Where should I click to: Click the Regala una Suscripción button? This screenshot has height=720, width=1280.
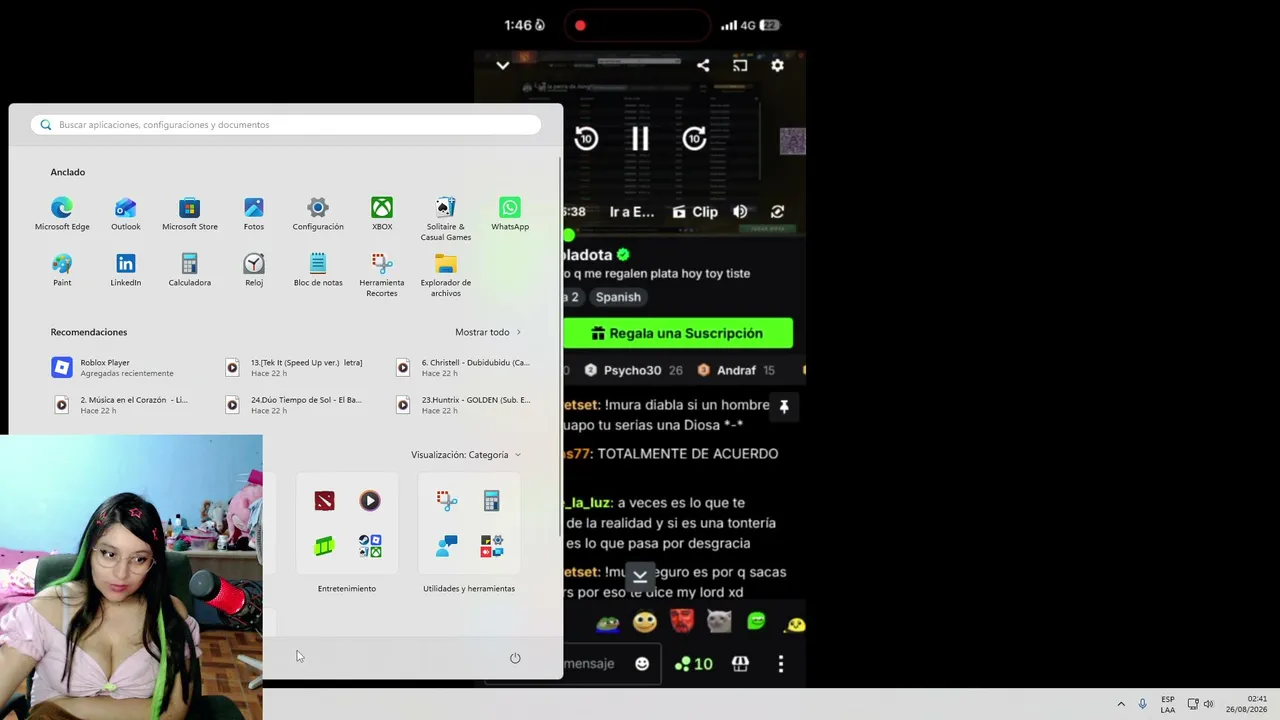(678, 333)
